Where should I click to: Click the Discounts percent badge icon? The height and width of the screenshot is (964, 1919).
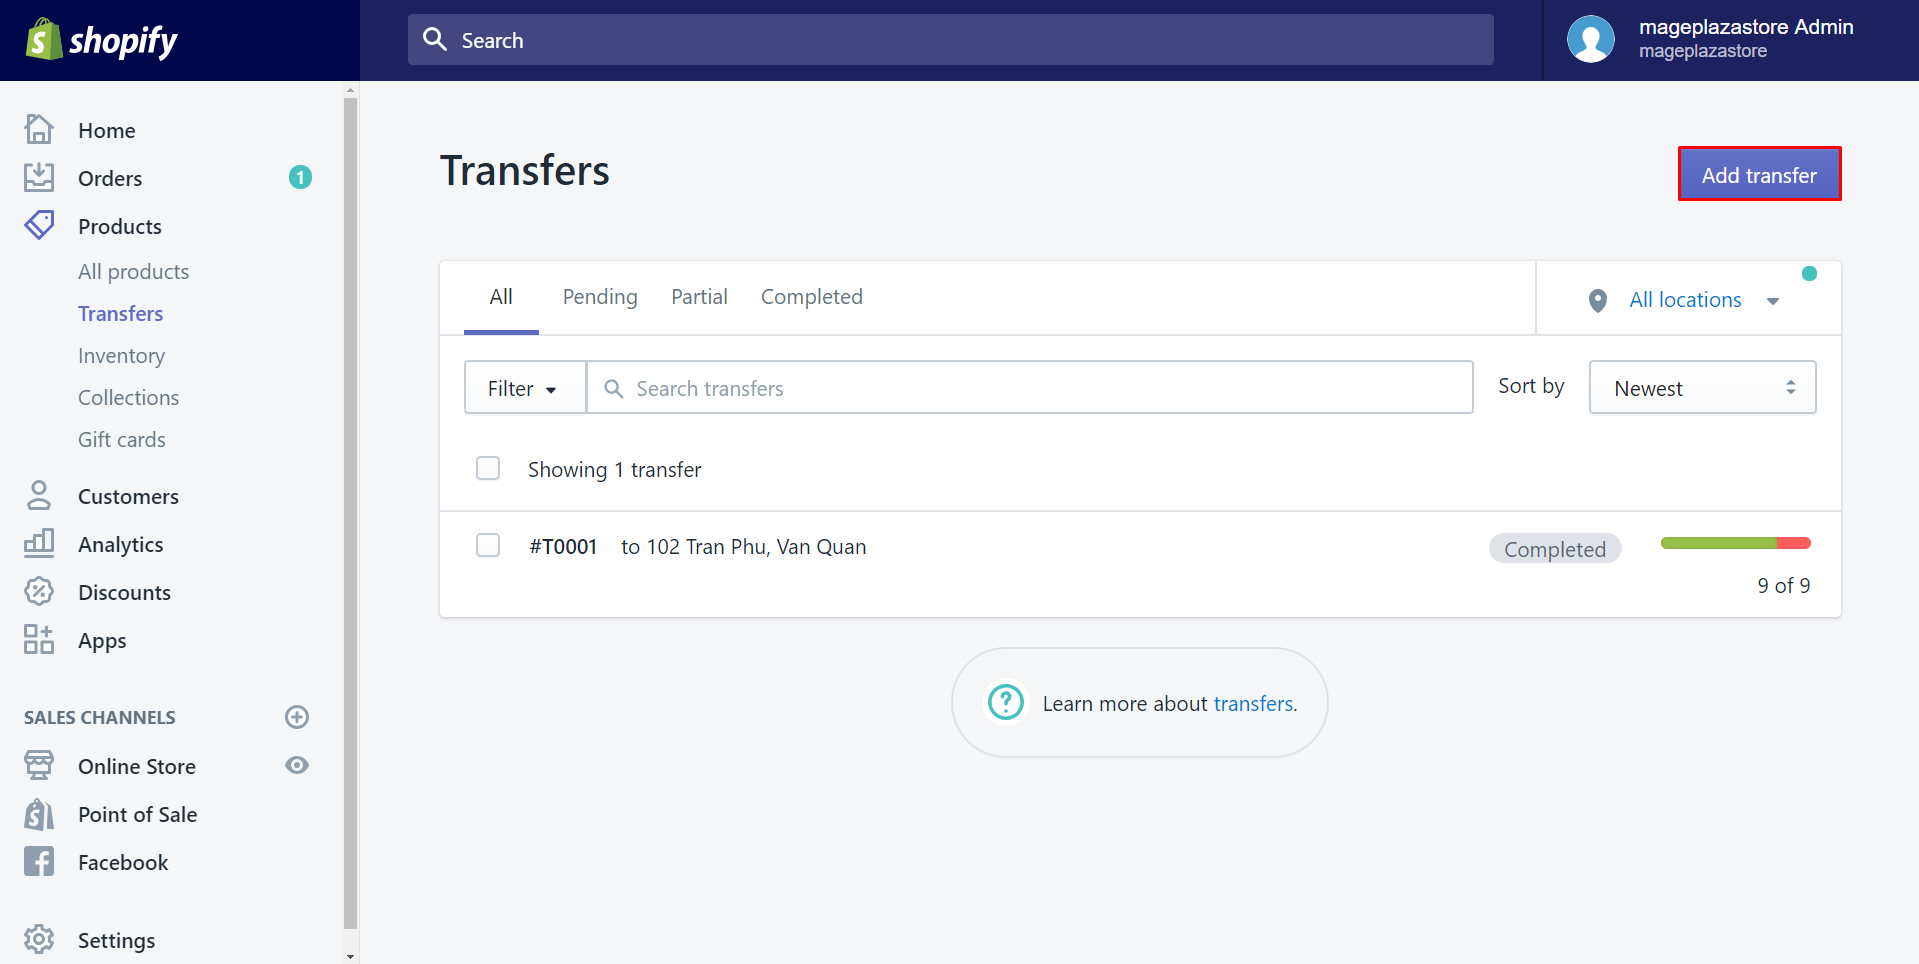tap(39, 591)
